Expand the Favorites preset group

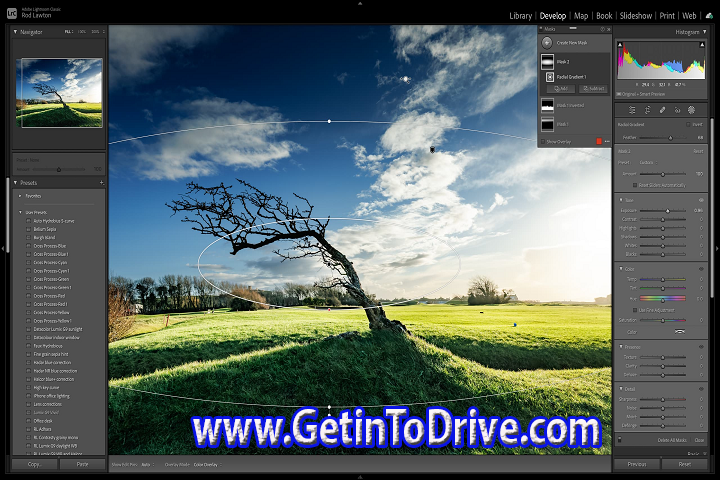click(x=20, y=196)
